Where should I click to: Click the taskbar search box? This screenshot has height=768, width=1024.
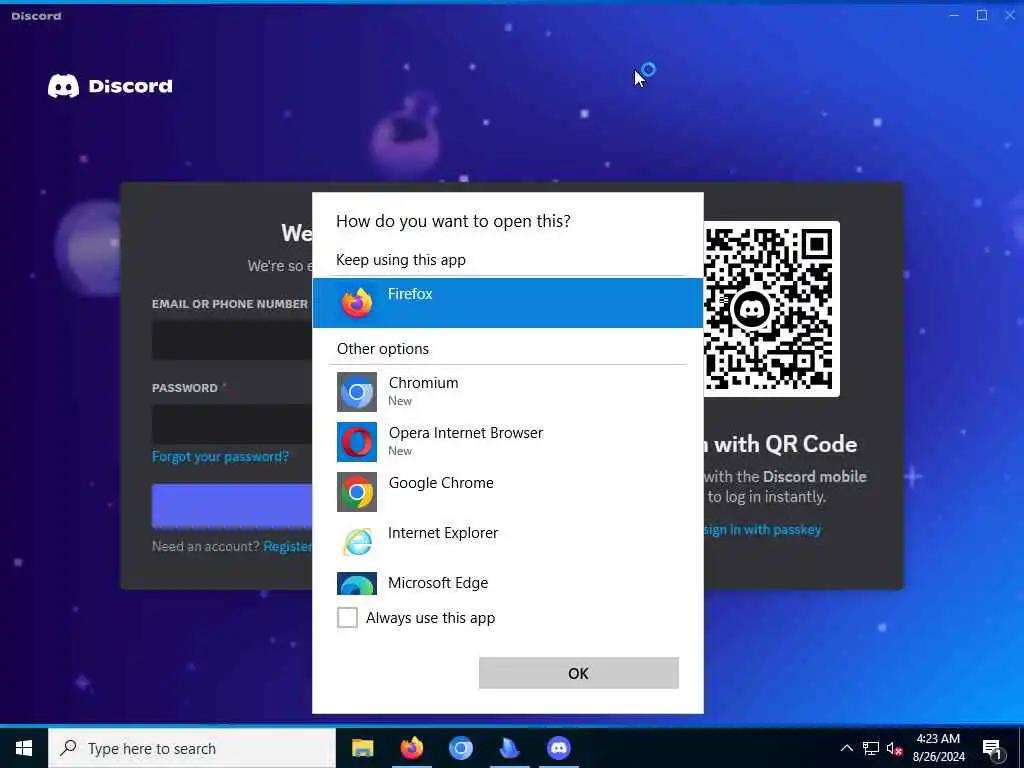(192, 748)
